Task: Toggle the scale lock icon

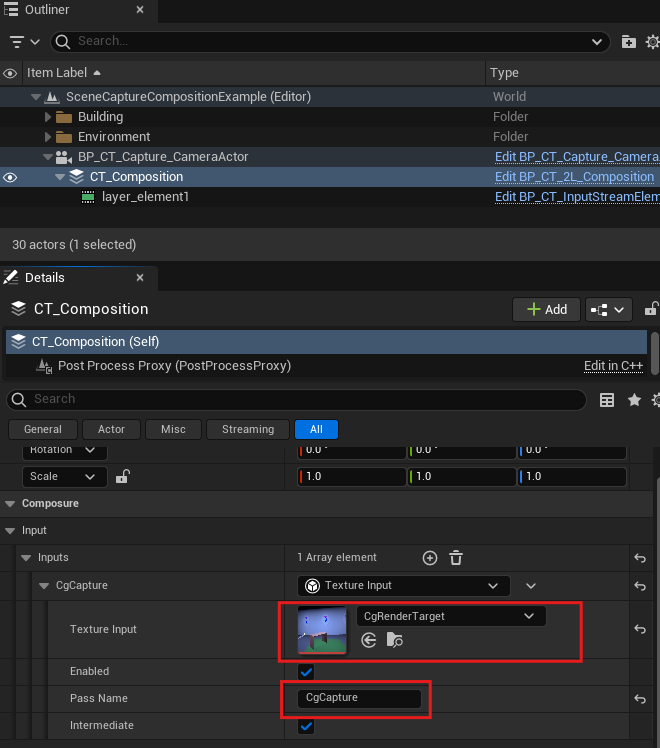Action: [122, 477]
